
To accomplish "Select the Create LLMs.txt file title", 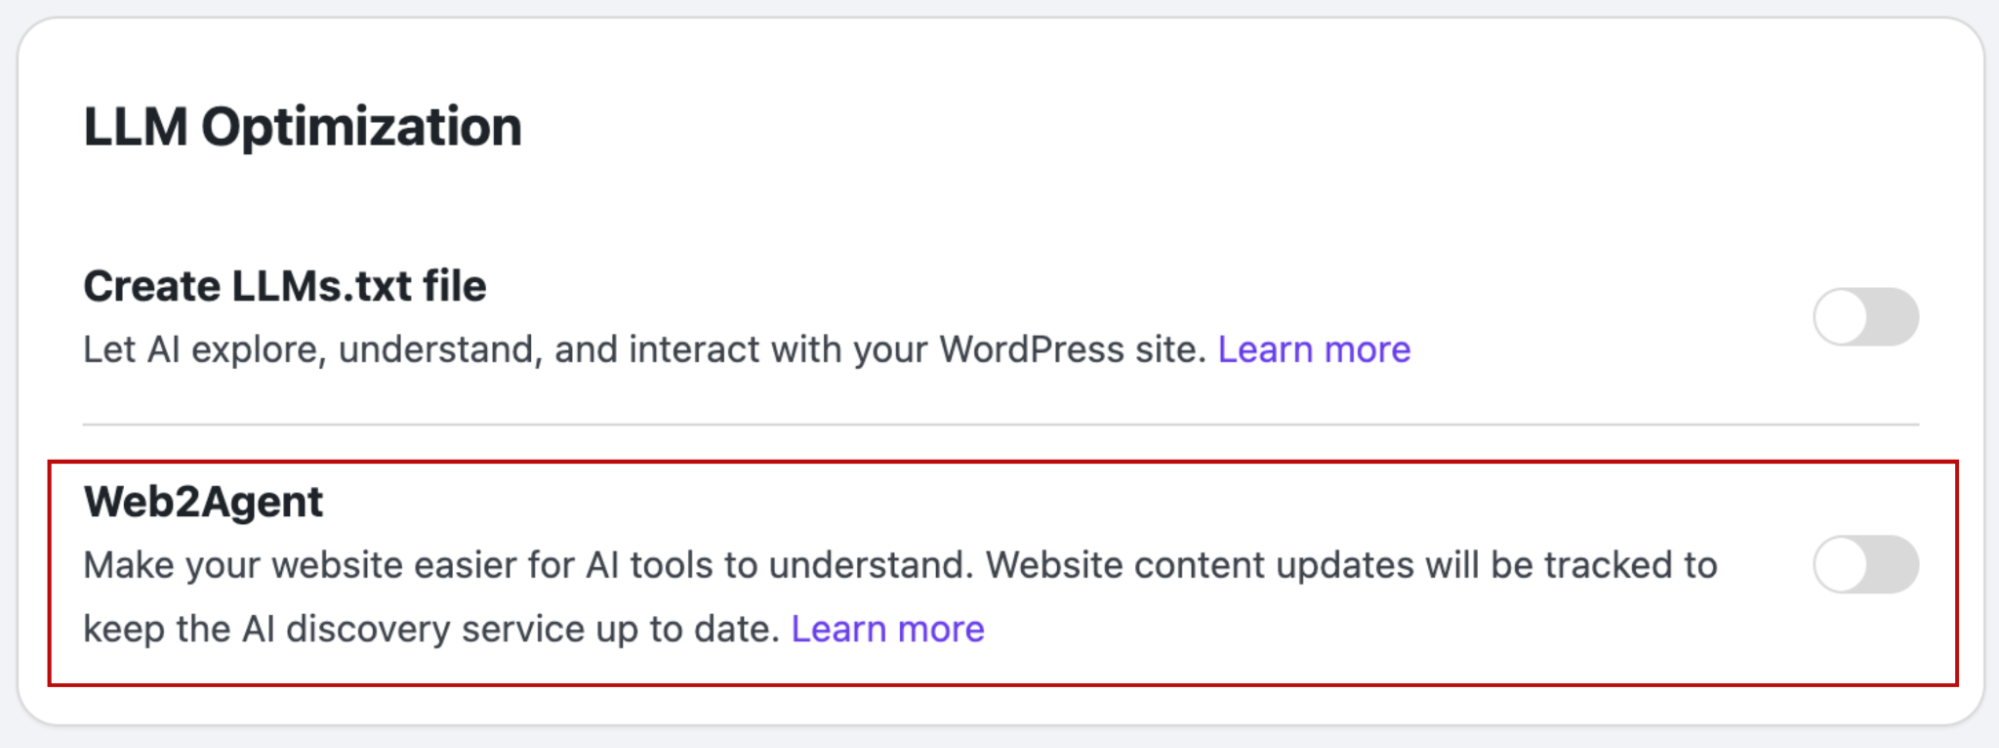I will 285,286.
